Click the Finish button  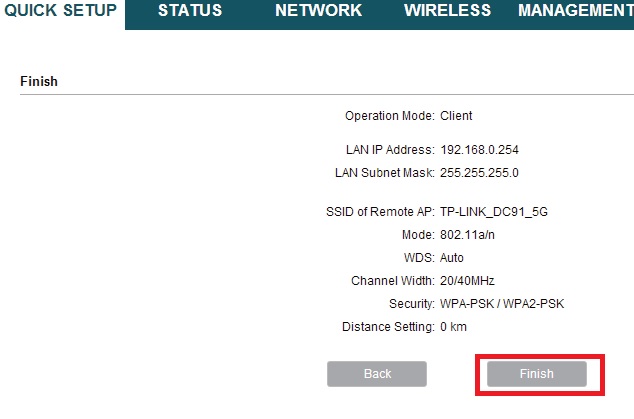536,374
